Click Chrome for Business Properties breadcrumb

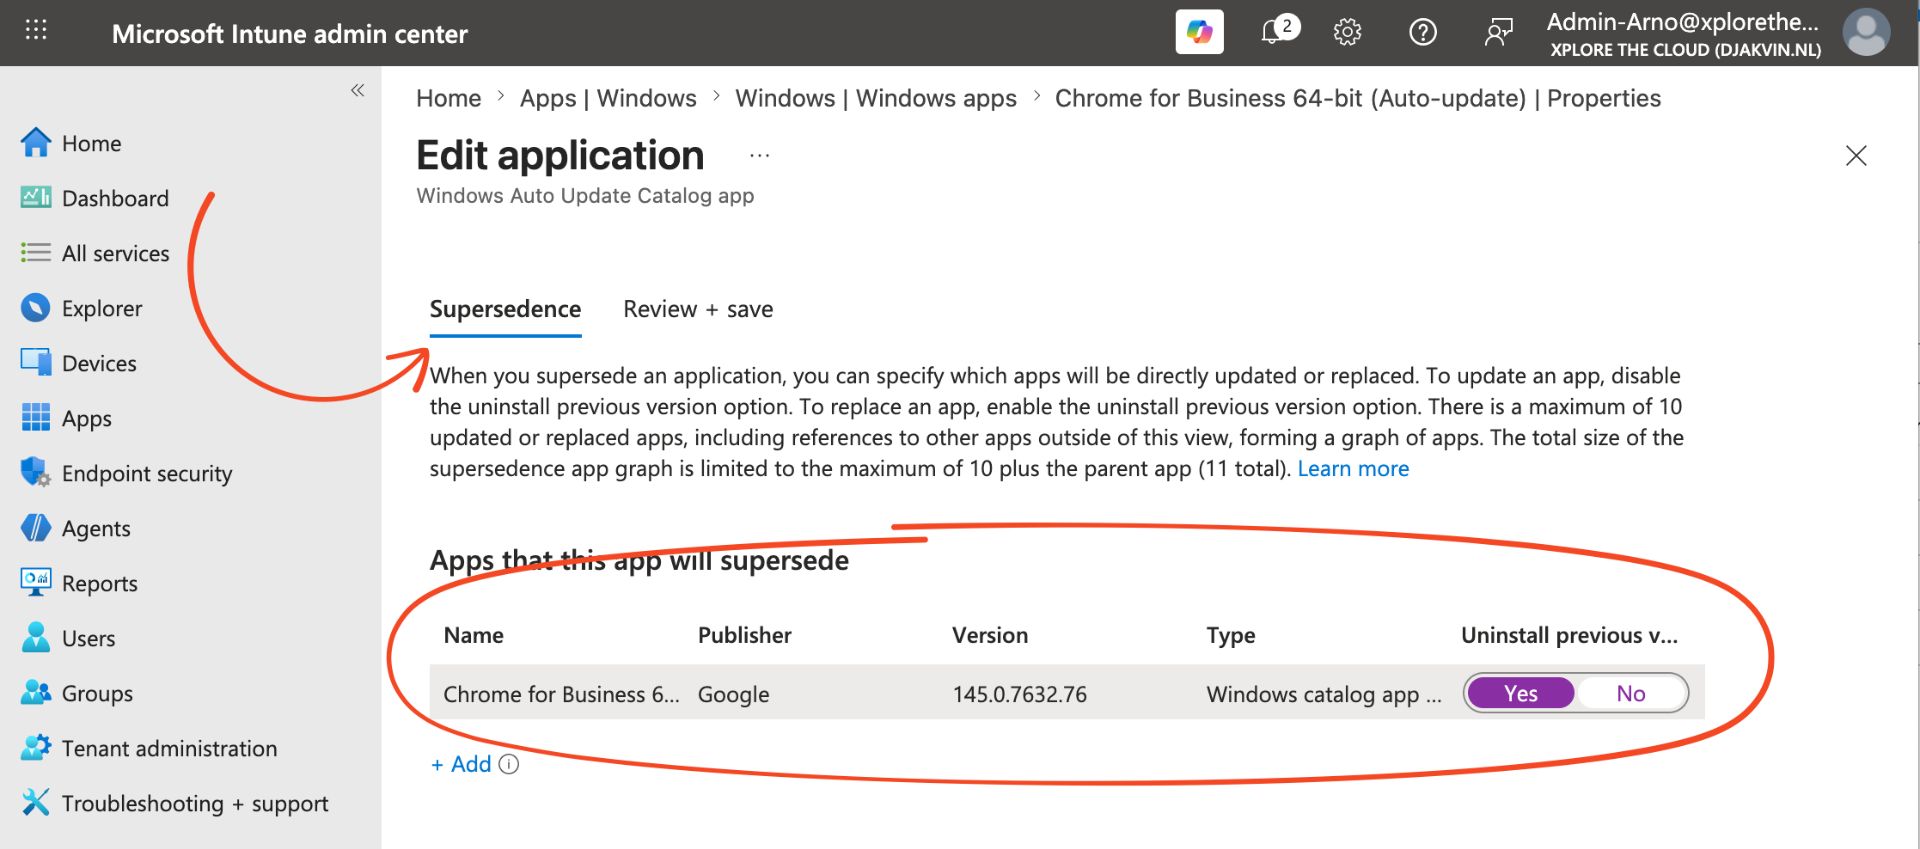1358,98
